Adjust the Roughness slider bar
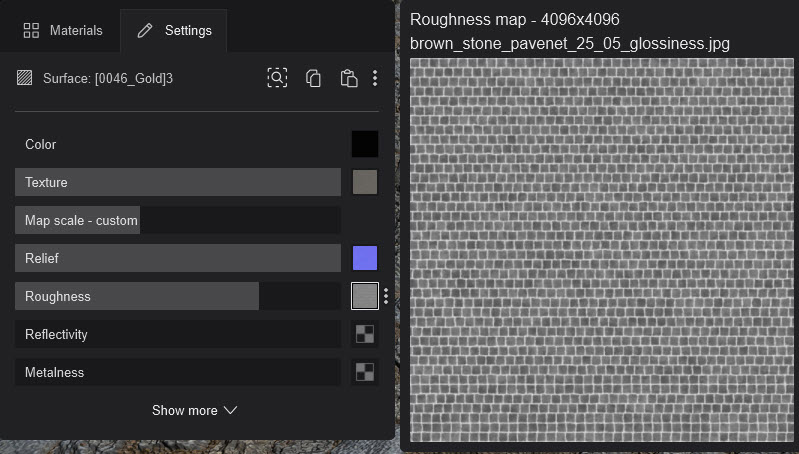Image resolution: width=799 pixels, height=454 pixels. 178,296
